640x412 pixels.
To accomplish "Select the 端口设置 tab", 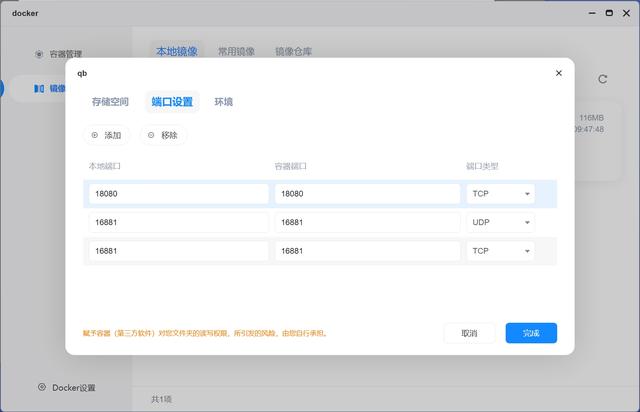I will pos(172,102).
